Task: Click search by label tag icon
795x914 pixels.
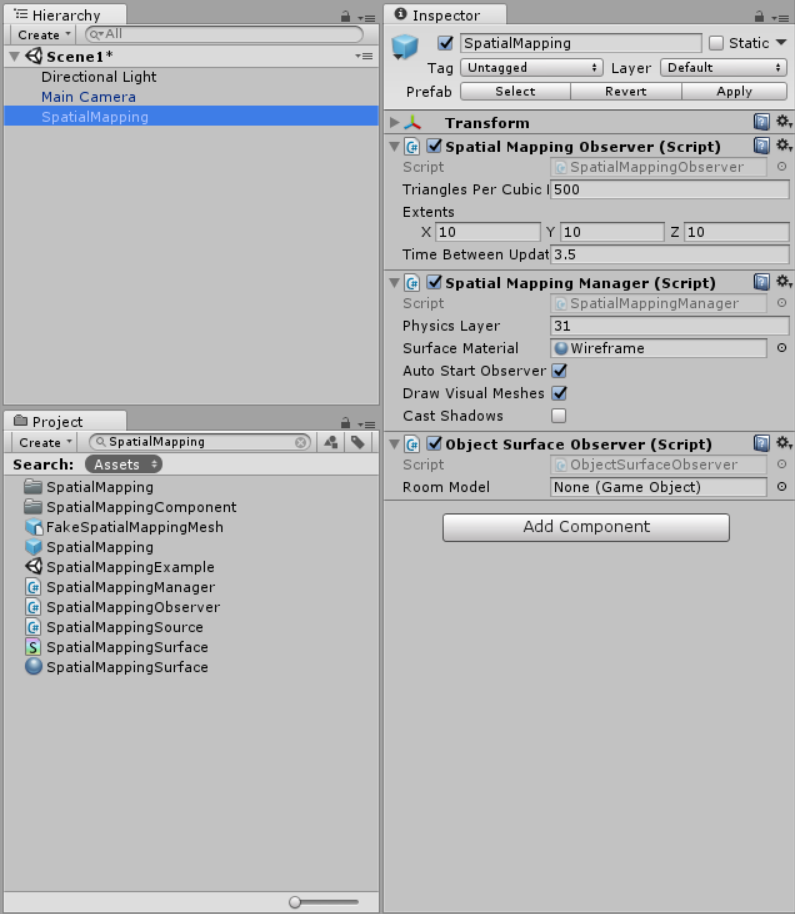Action: pos(357,442)
